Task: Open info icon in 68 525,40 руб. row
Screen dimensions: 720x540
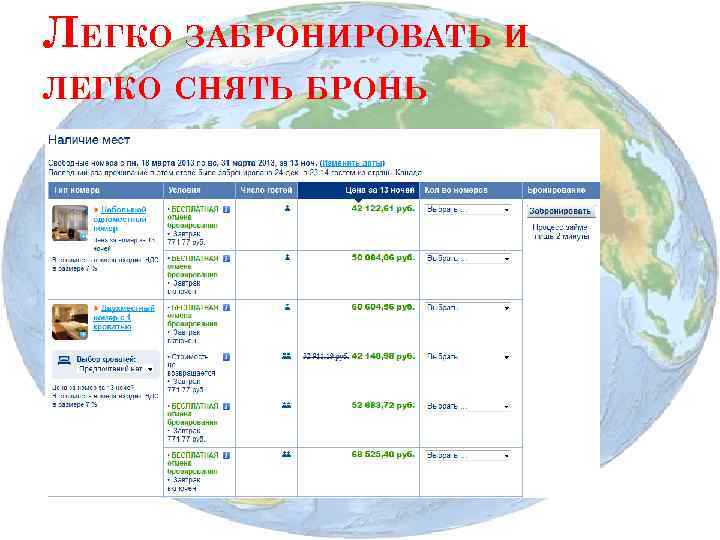Action: pos(226,456)
